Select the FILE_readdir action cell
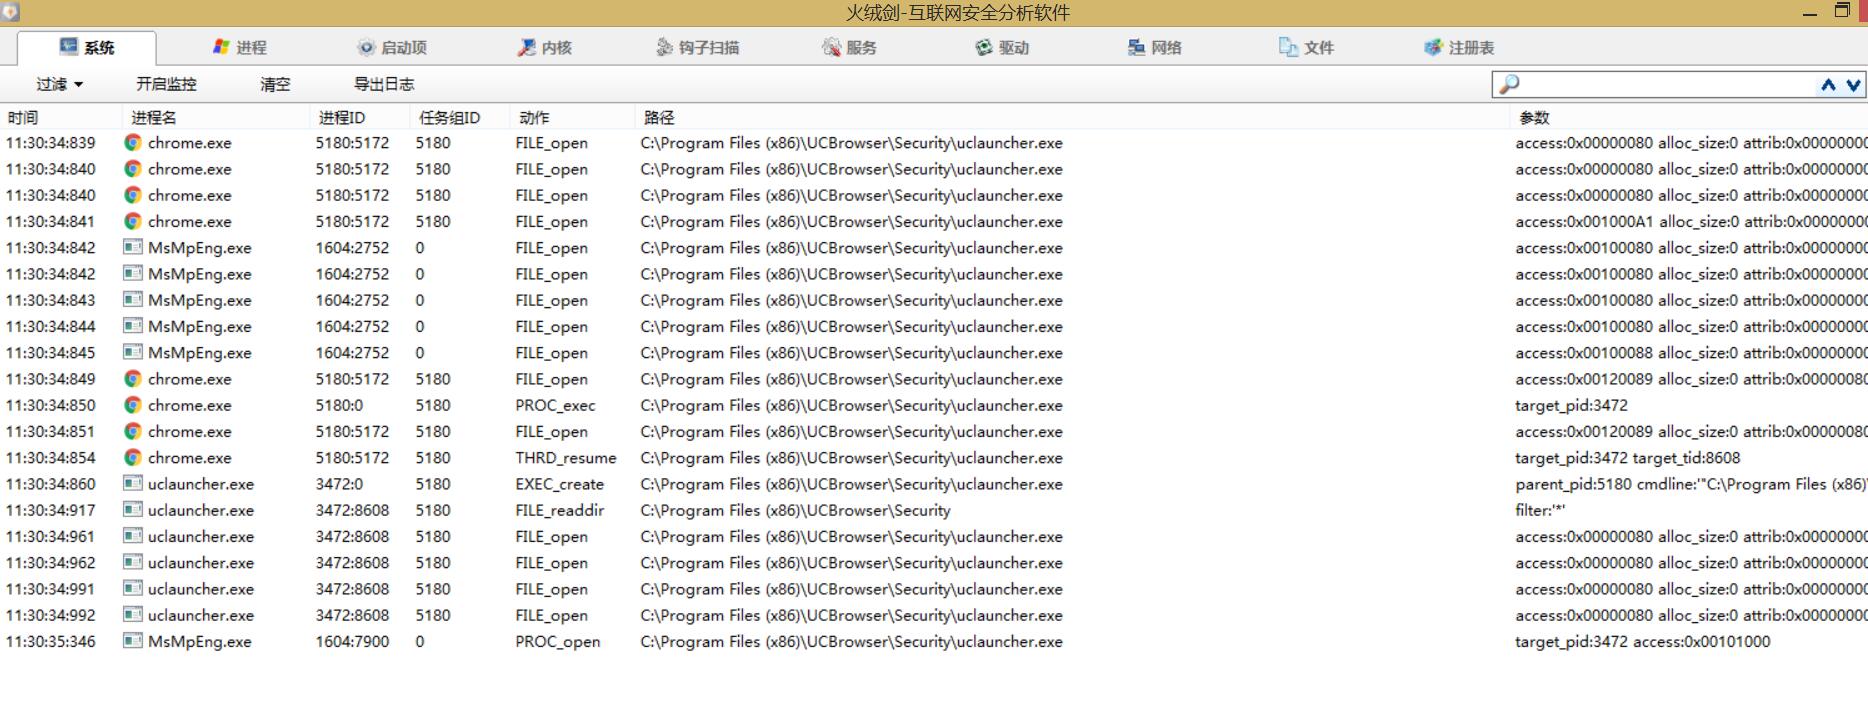Image resolution: width=1868 pixels, height=703 pixels. (559, 510)
